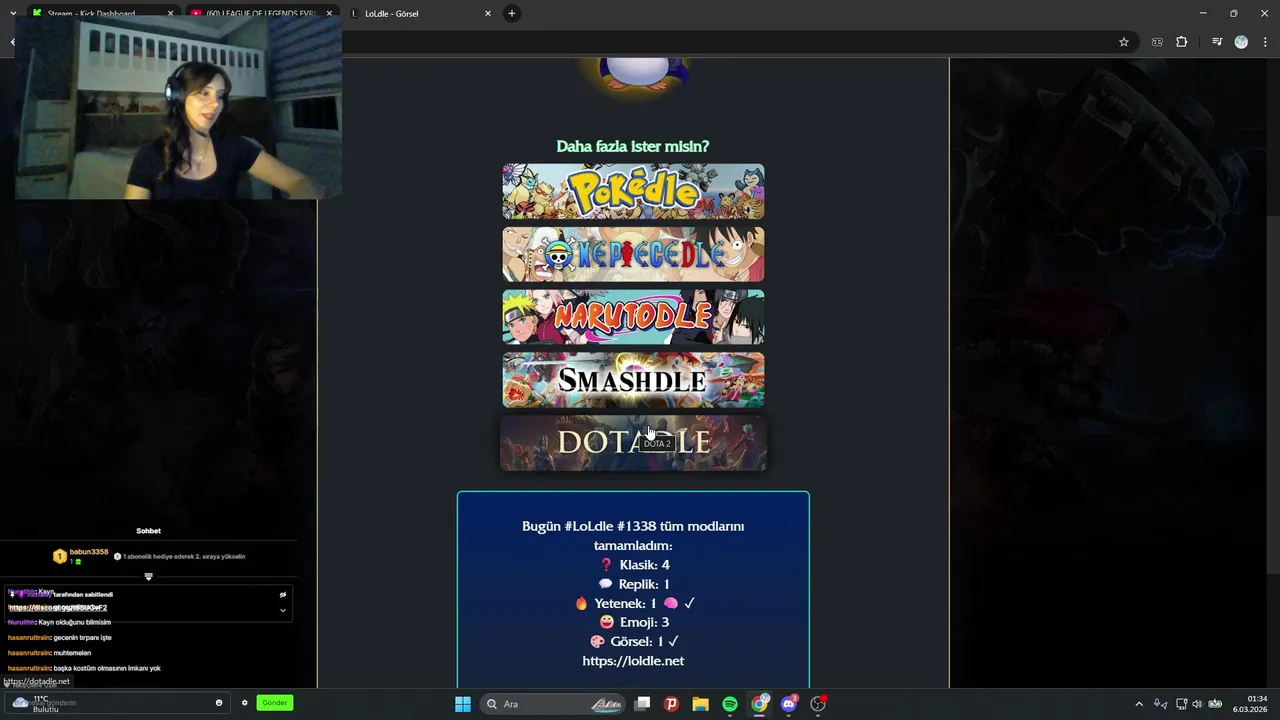Viewport: 1280px width, 720px height.
Task: Open the Windows Start menu
Action: pos(463,704)
